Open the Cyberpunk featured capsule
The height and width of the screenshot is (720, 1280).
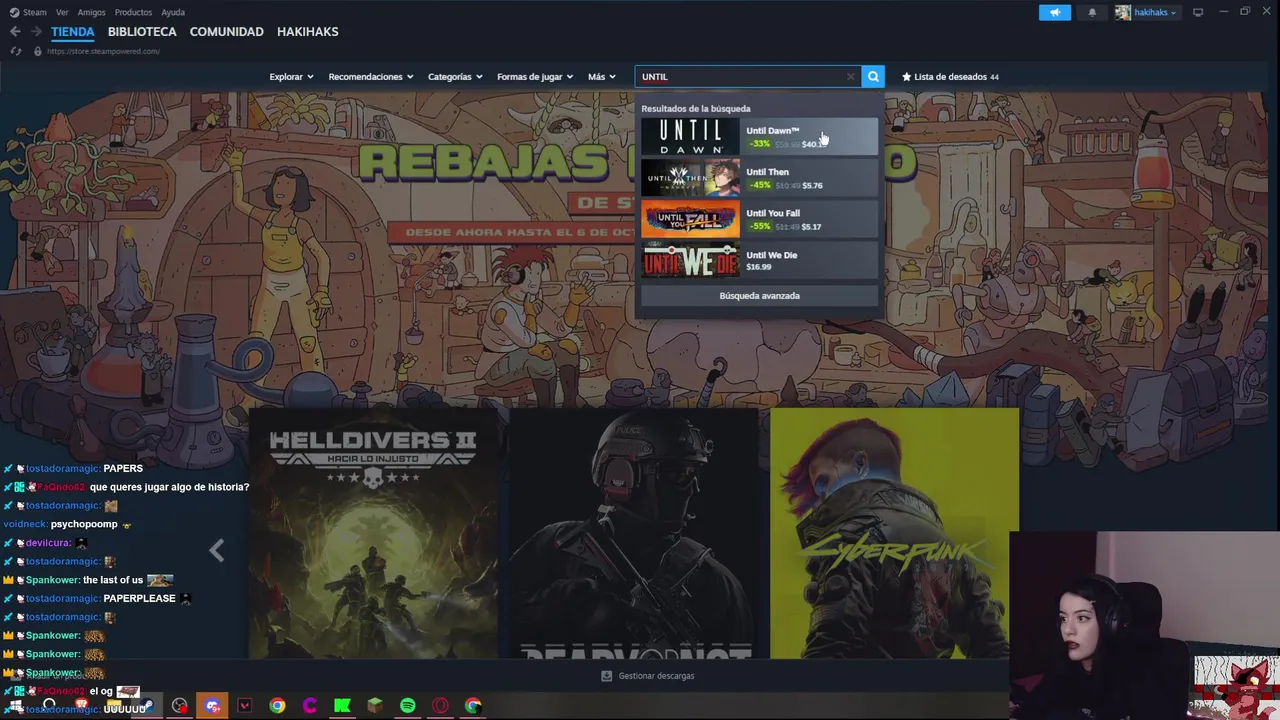click(x=894, y=533)
